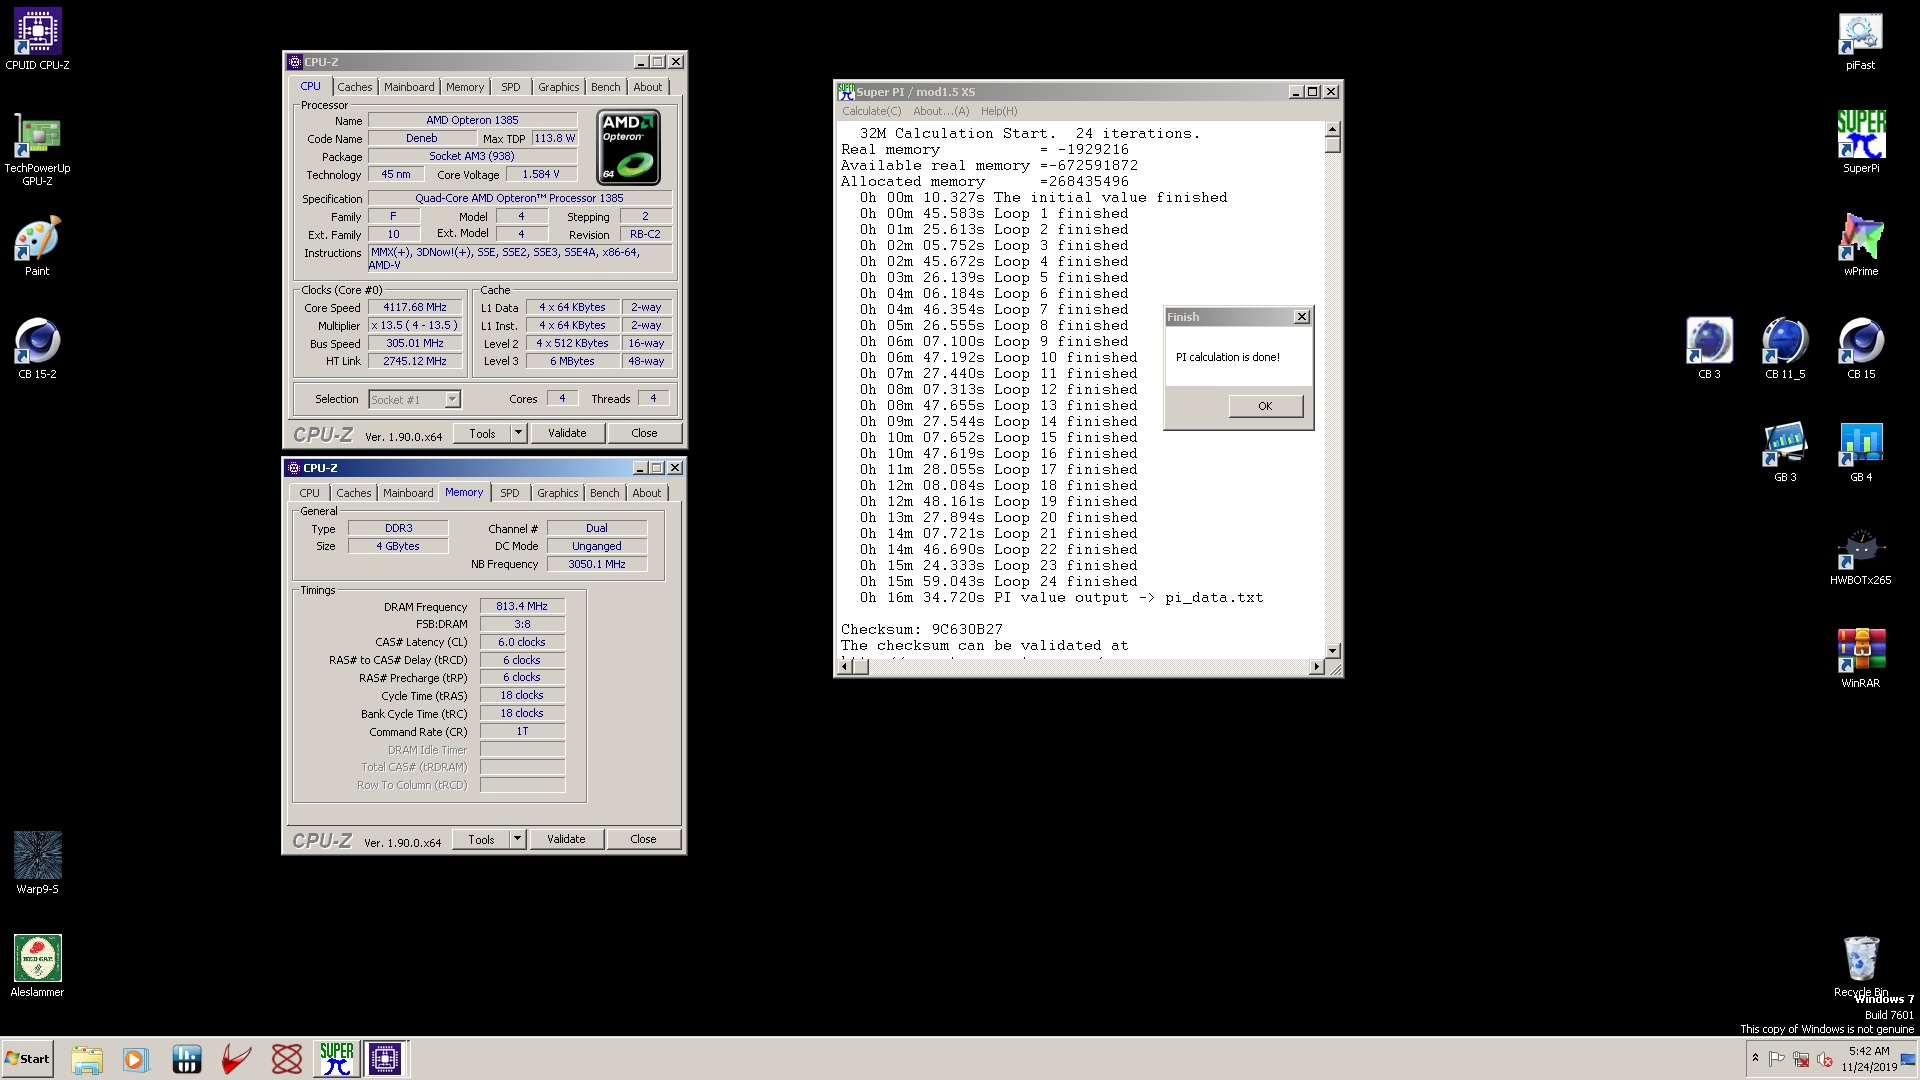This screenshot has width=1920, height=1080.
Task: Click the Action Center flag tray icon
Action: click(x=1777, y=1059)
